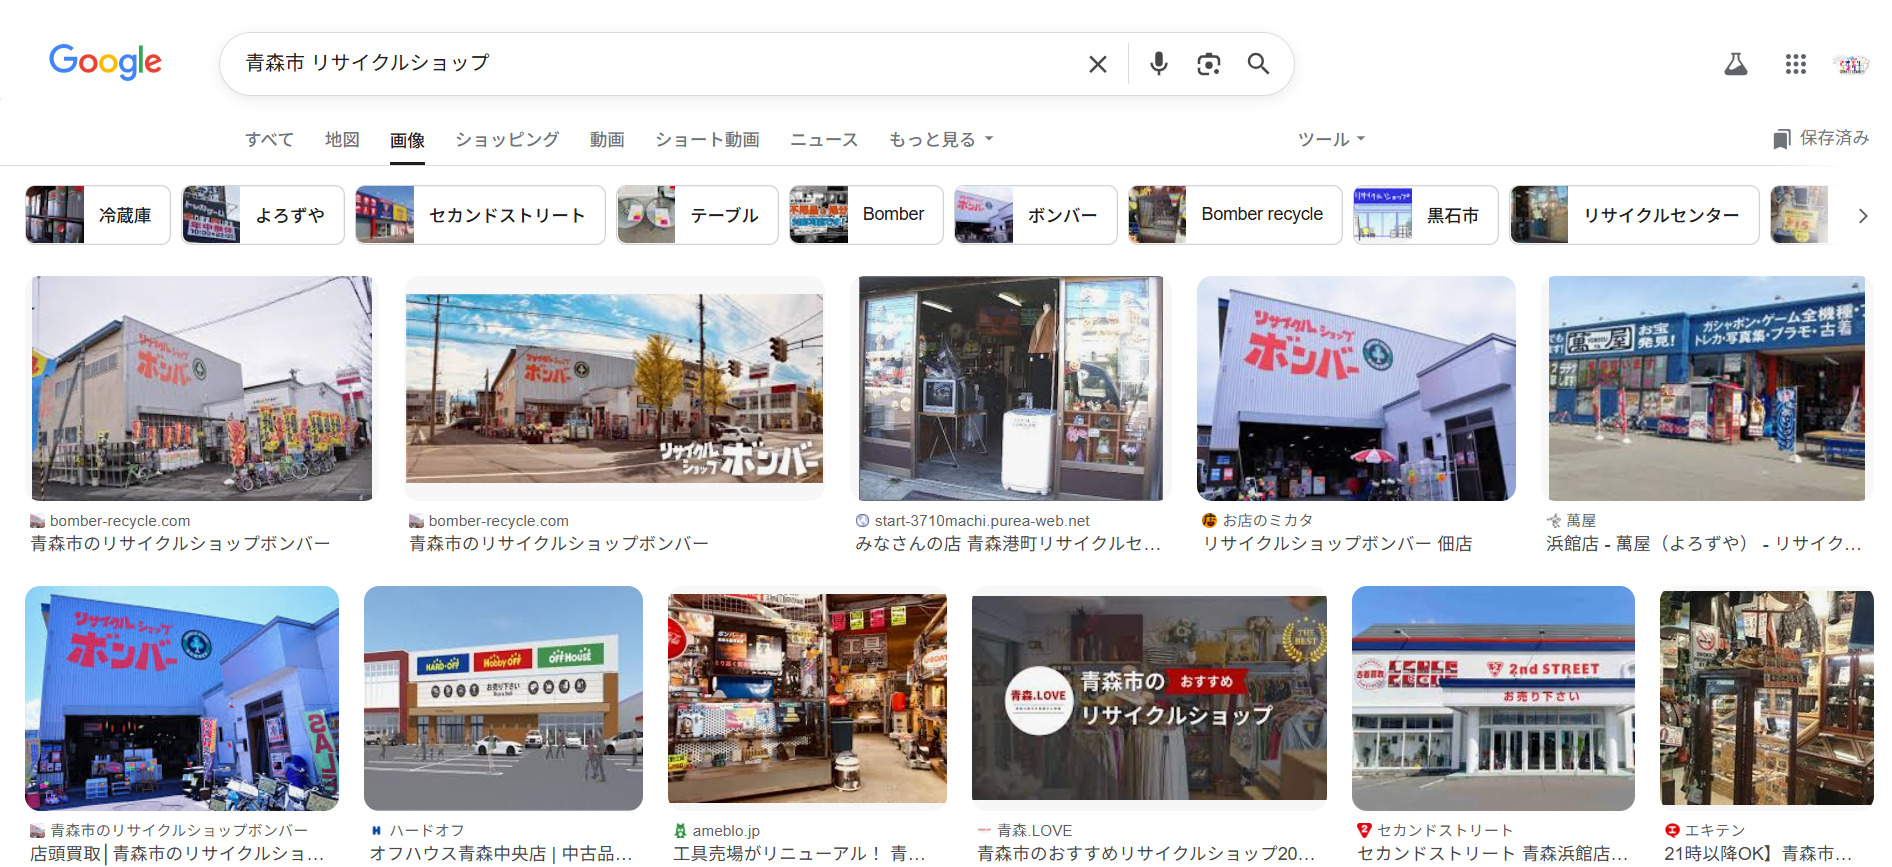Screen dimensions: 1892x867
Task: Open the お店のミカタ ボンバー佃店 image
Action: tap(1356, 389)
